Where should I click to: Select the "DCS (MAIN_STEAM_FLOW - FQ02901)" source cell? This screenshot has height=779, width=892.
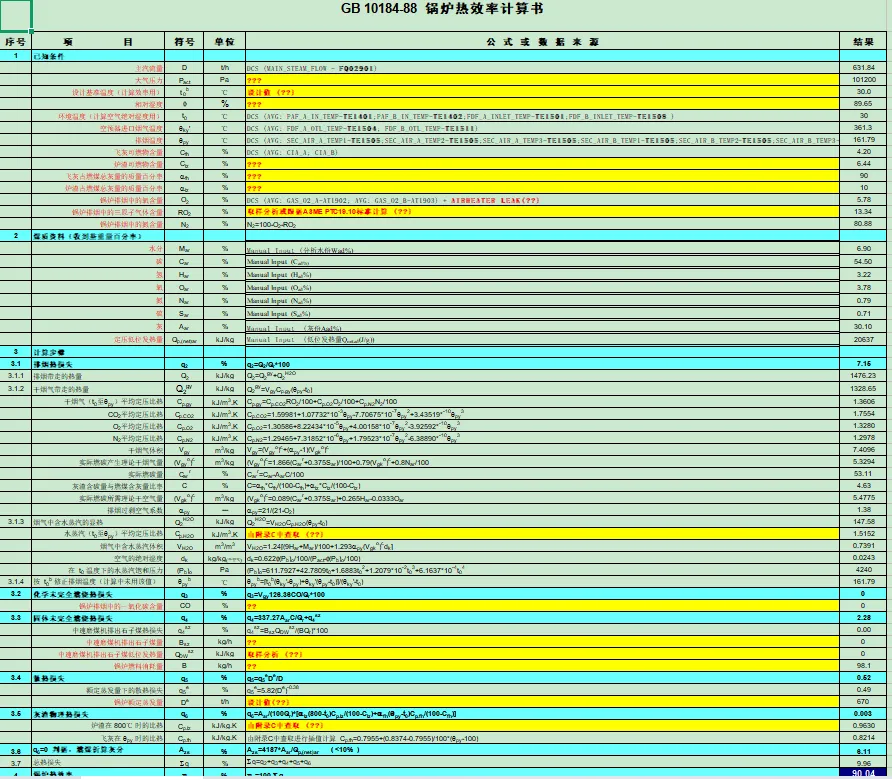(542, 68)
